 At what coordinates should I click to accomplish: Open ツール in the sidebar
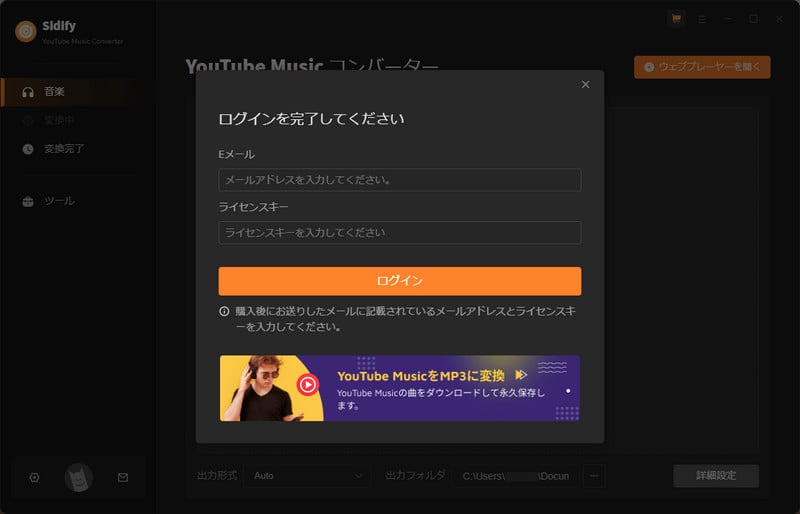point(59,201)
